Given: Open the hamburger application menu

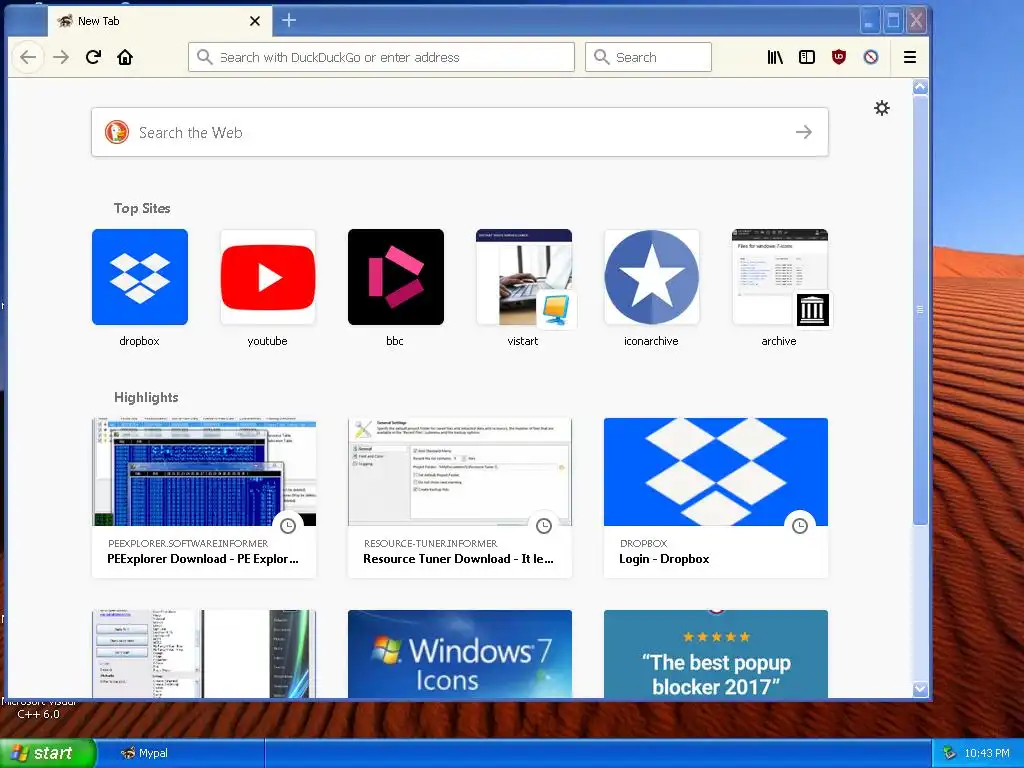Looking at the screenshot, I should point(910,57).
